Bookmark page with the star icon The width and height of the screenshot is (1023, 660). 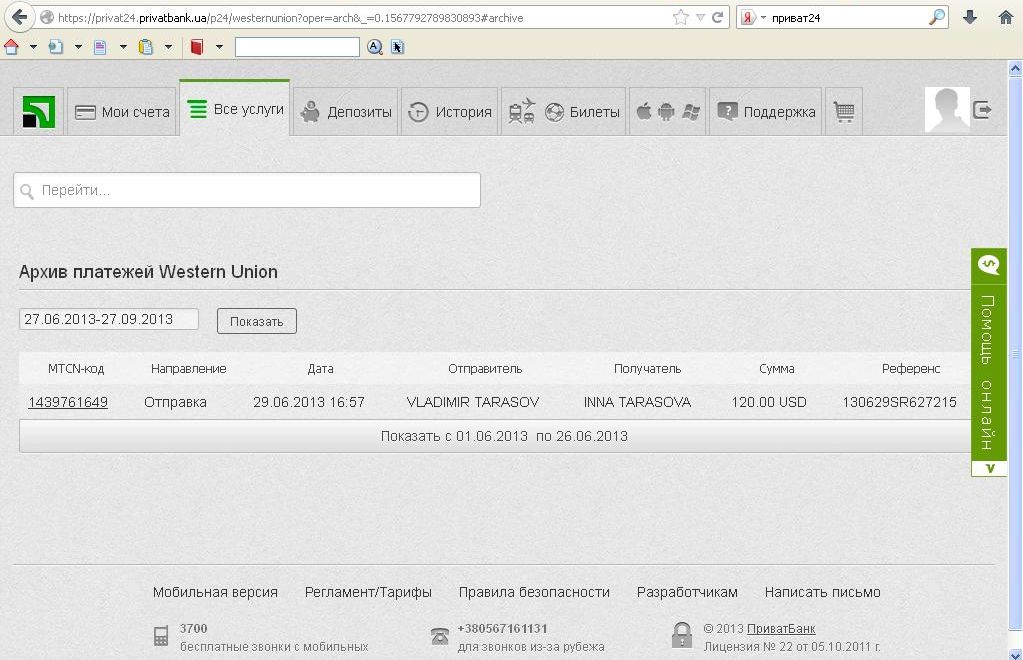click(x=680, y=18)
